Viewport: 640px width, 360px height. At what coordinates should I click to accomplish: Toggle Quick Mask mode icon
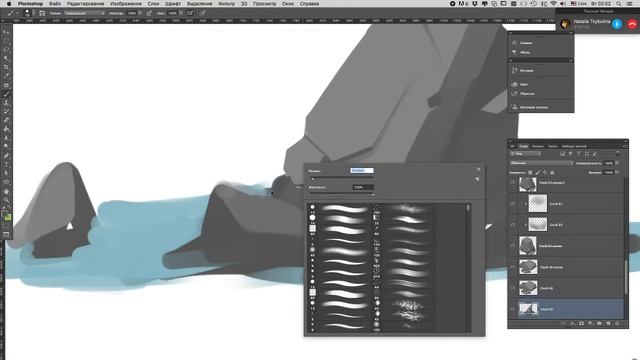point(6,226)
